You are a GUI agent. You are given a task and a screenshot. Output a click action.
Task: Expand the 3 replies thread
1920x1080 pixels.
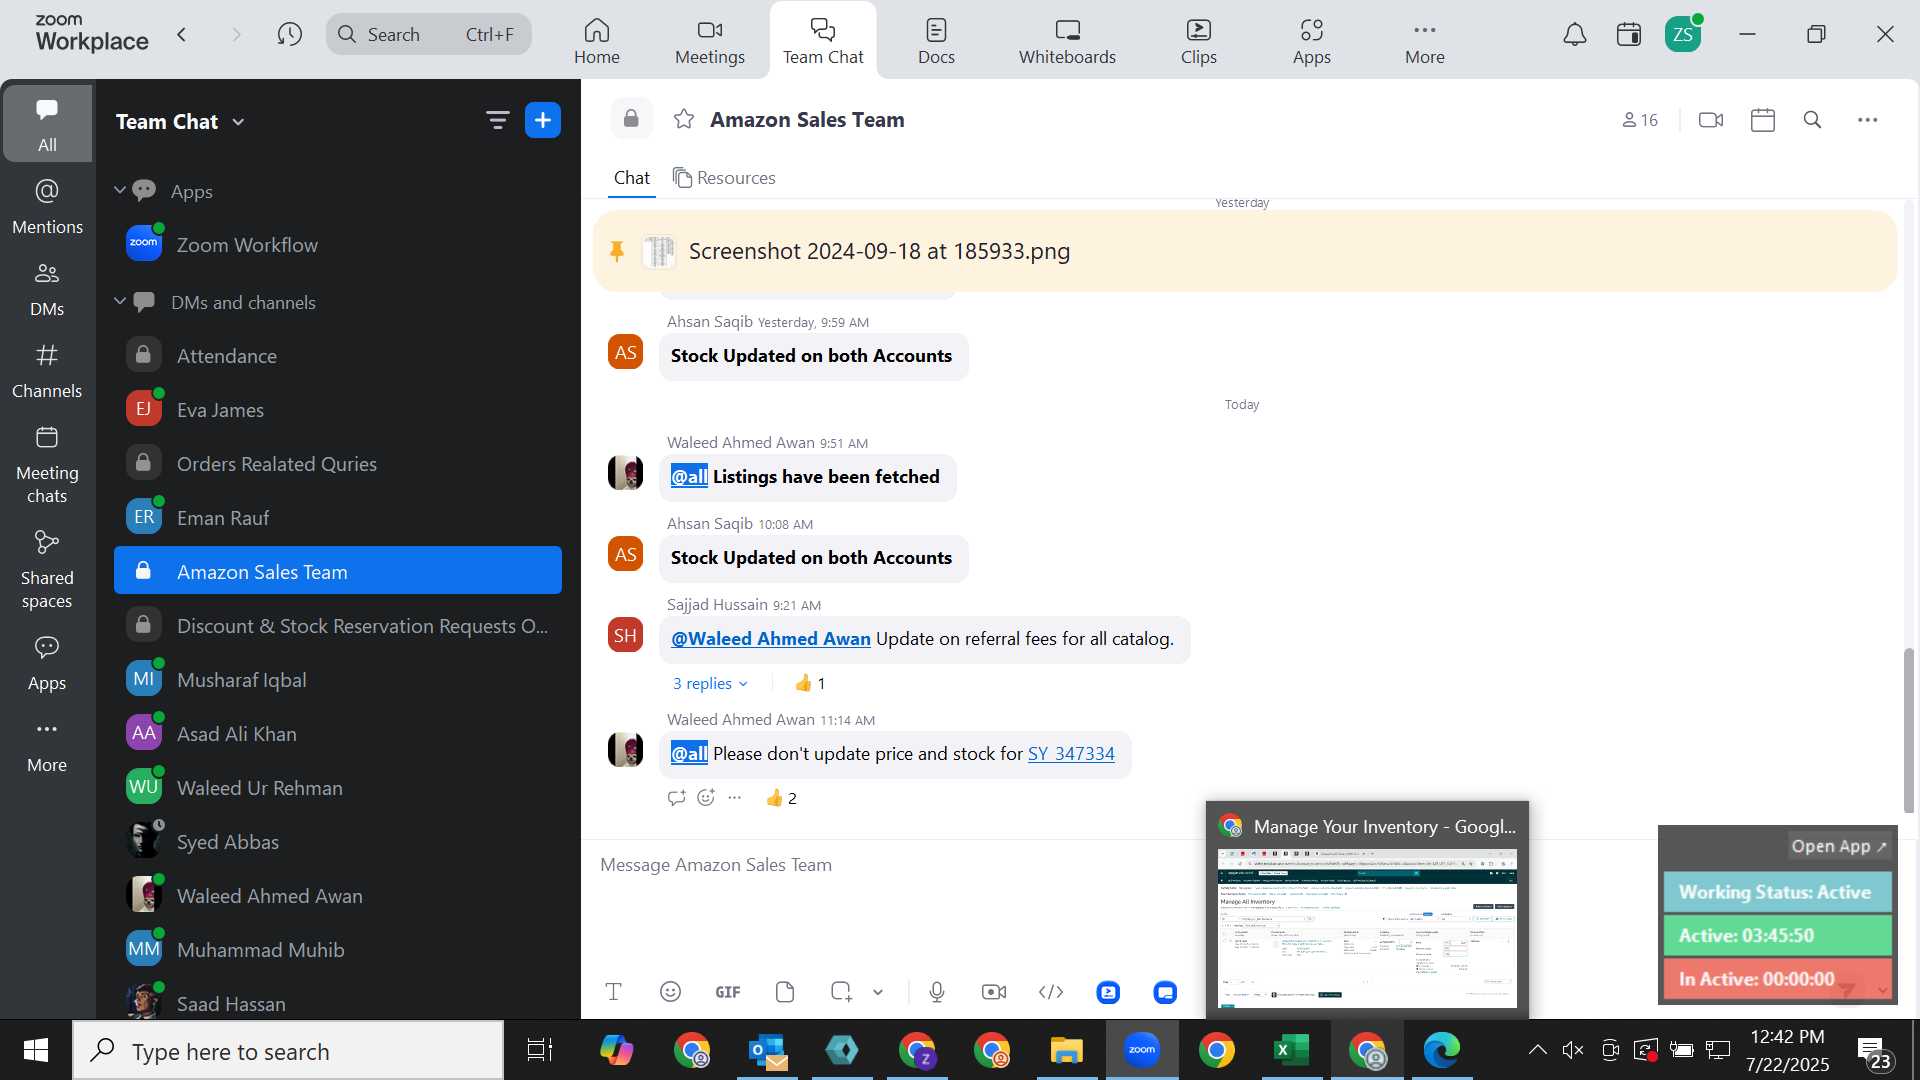[710, 684]
